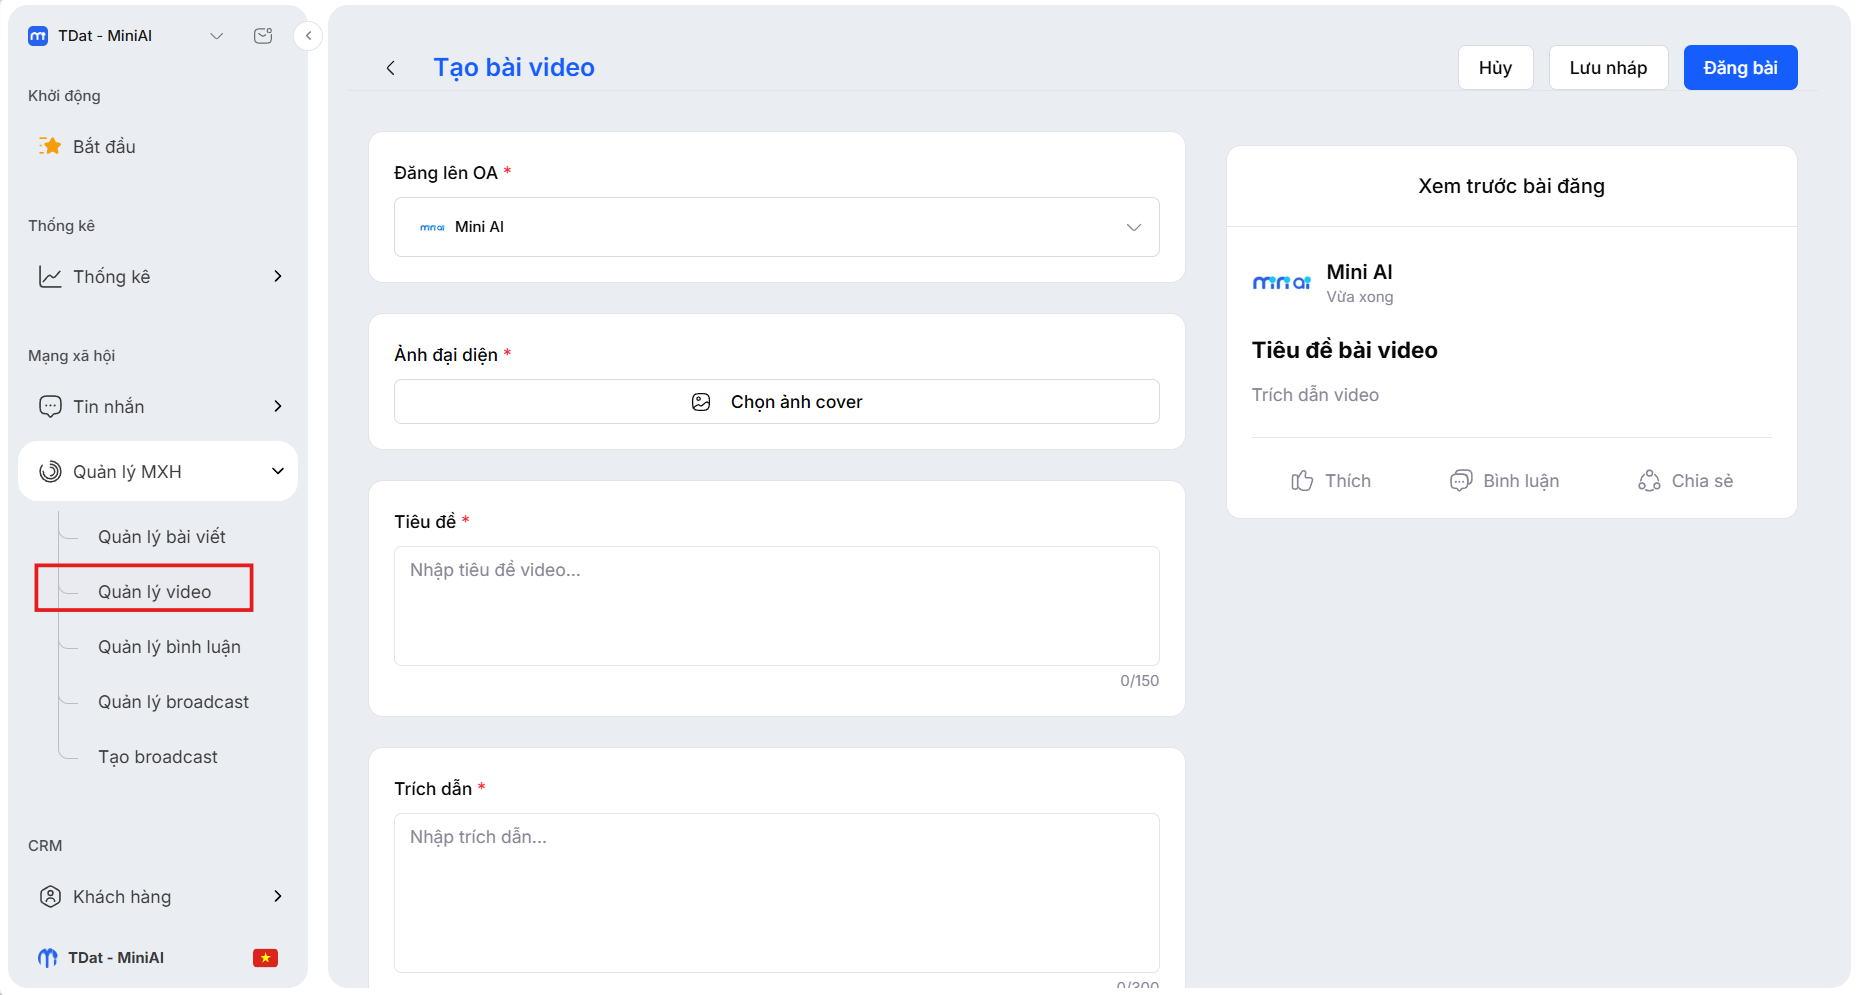Click the Vietnam flag language icon
The height and width of the screenshot is (995, 1857).
(x=265, y=958)
